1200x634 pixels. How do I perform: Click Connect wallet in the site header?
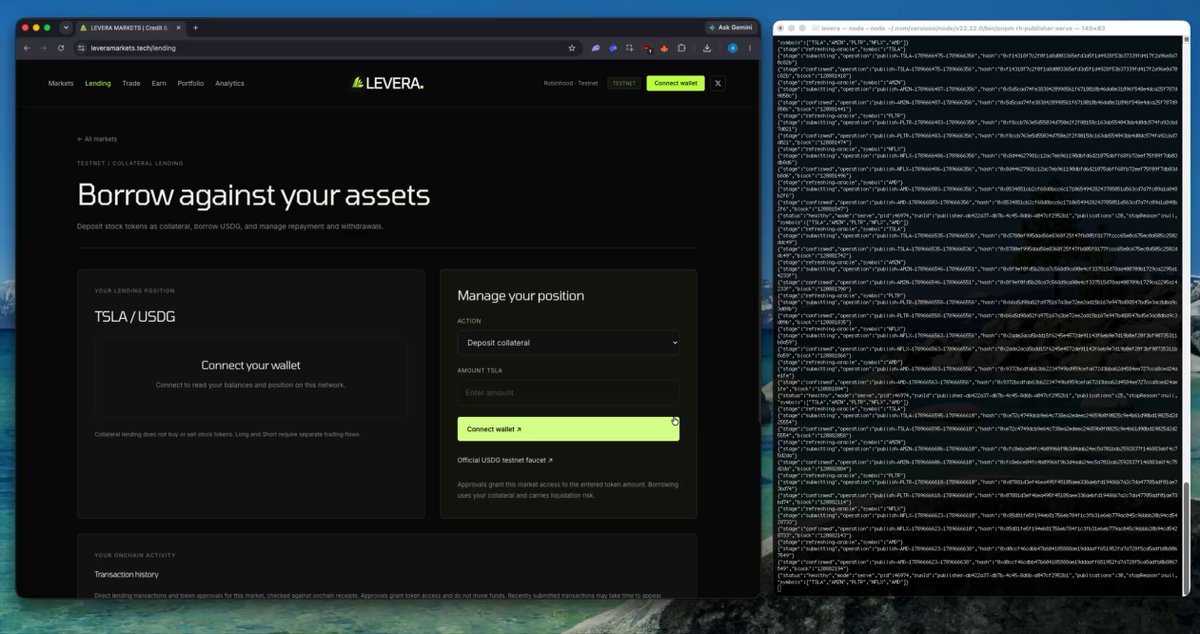[675, 83]
